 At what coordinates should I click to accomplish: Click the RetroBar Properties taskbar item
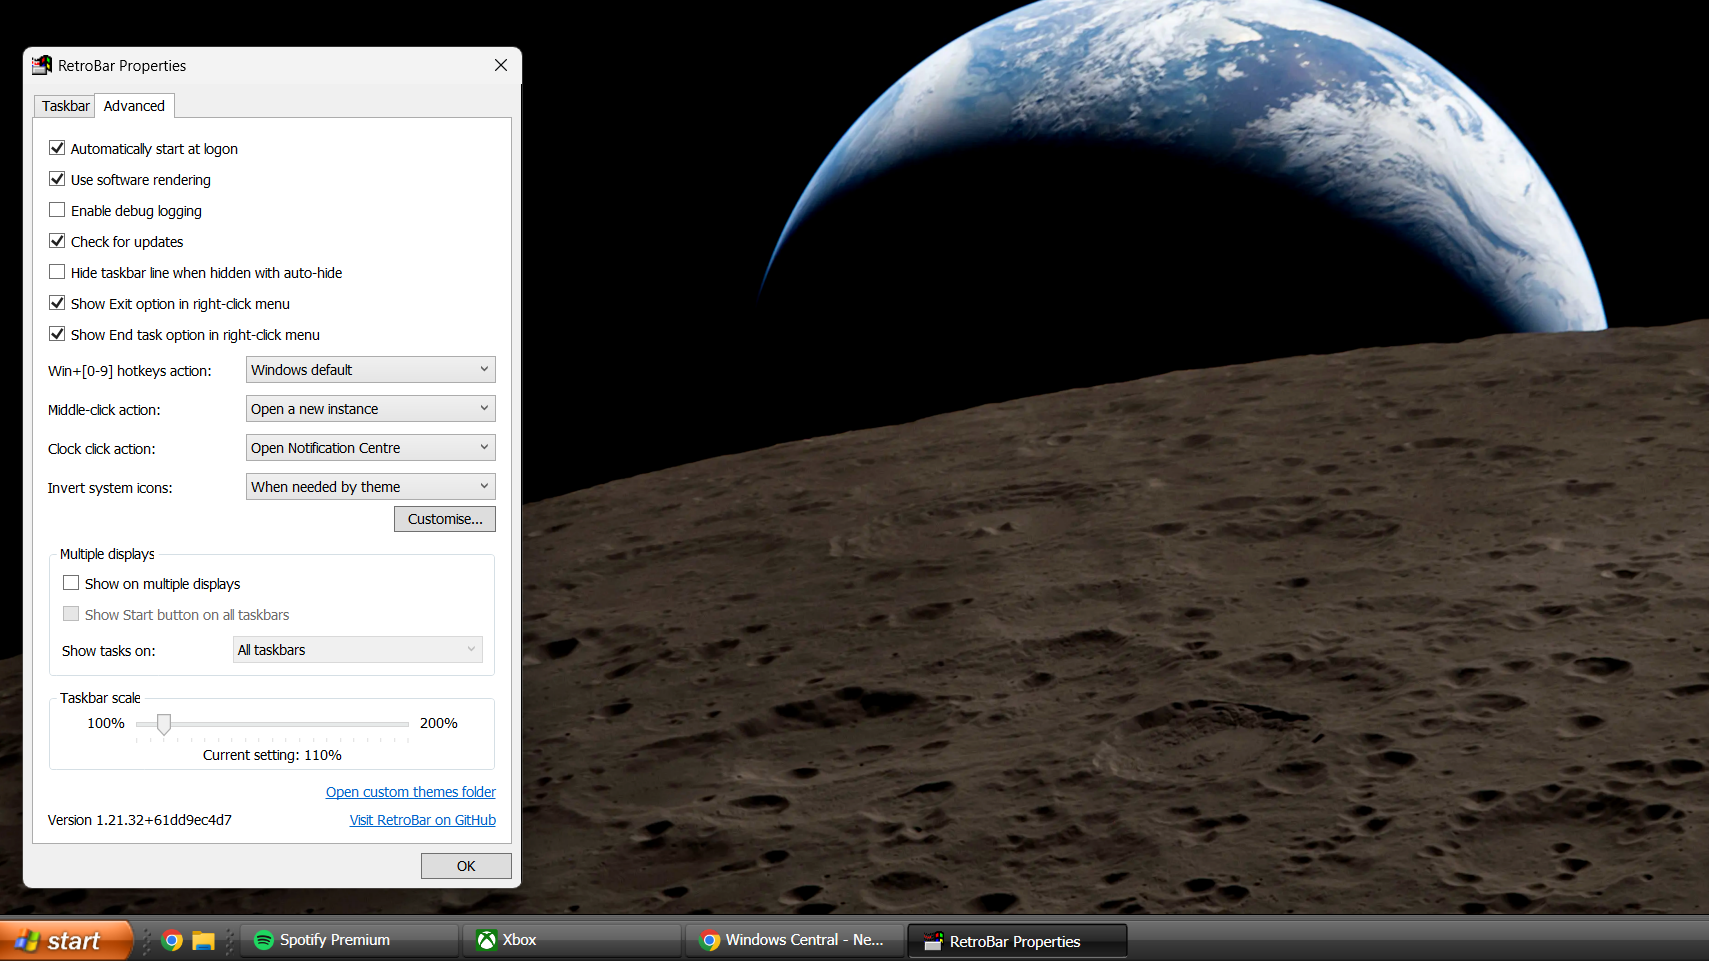tap(1016, 941)
